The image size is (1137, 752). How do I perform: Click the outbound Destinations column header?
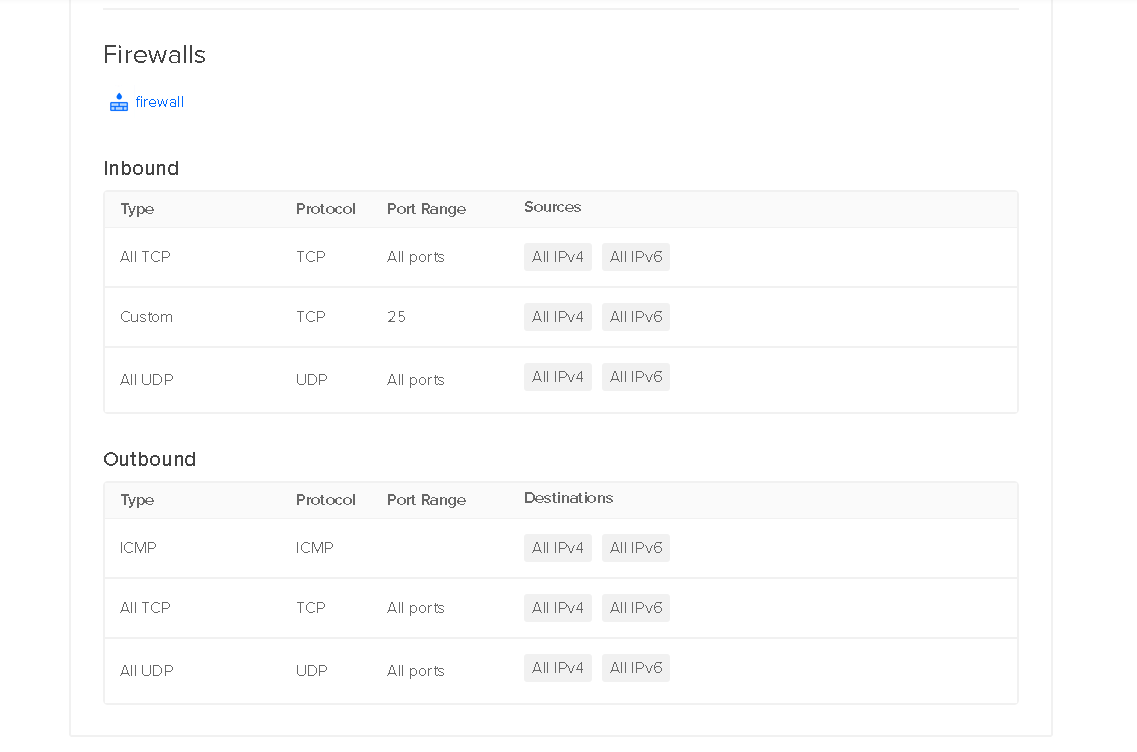(x=568, y=498)
